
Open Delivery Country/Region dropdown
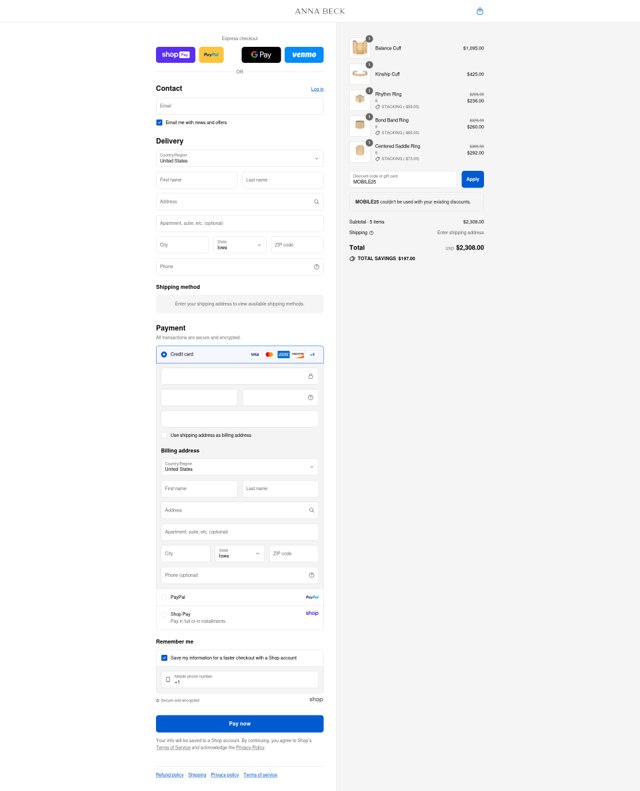tap(240, 158)
